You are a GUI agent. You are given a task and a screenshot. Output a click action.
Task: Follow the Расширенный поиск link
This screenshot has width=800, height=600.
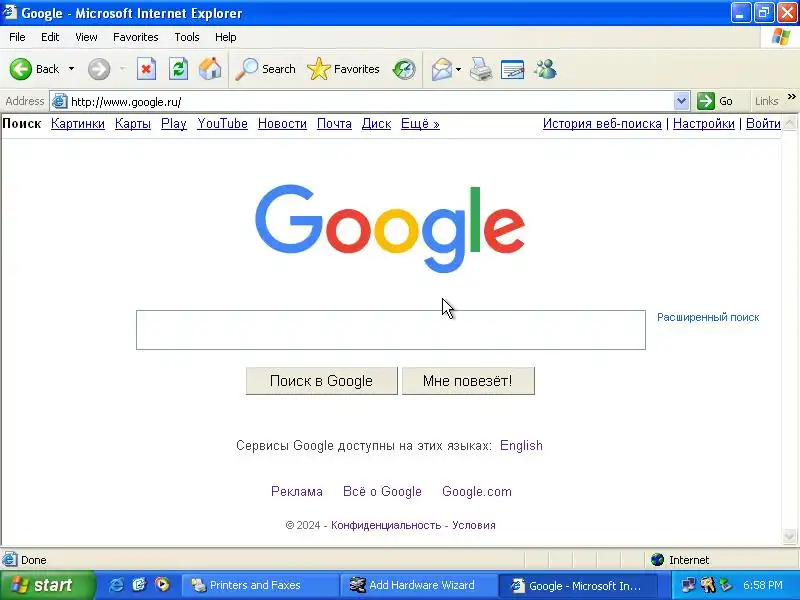point(708,317)
